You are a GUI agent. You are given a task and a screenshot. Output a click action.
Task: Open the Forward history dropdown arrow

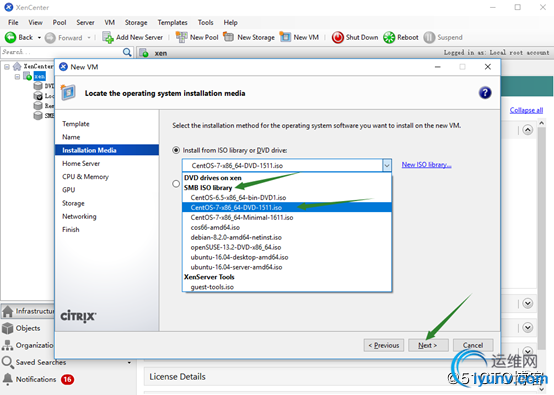pyautogui.click(x=89, y=37)
